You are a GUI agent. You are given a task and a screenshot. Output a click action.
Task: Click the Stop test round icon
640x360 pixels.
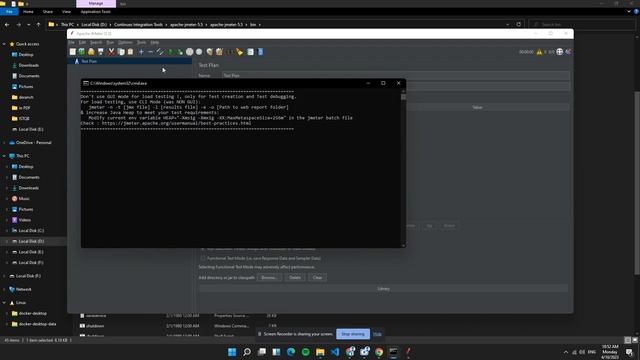point(189,52)
